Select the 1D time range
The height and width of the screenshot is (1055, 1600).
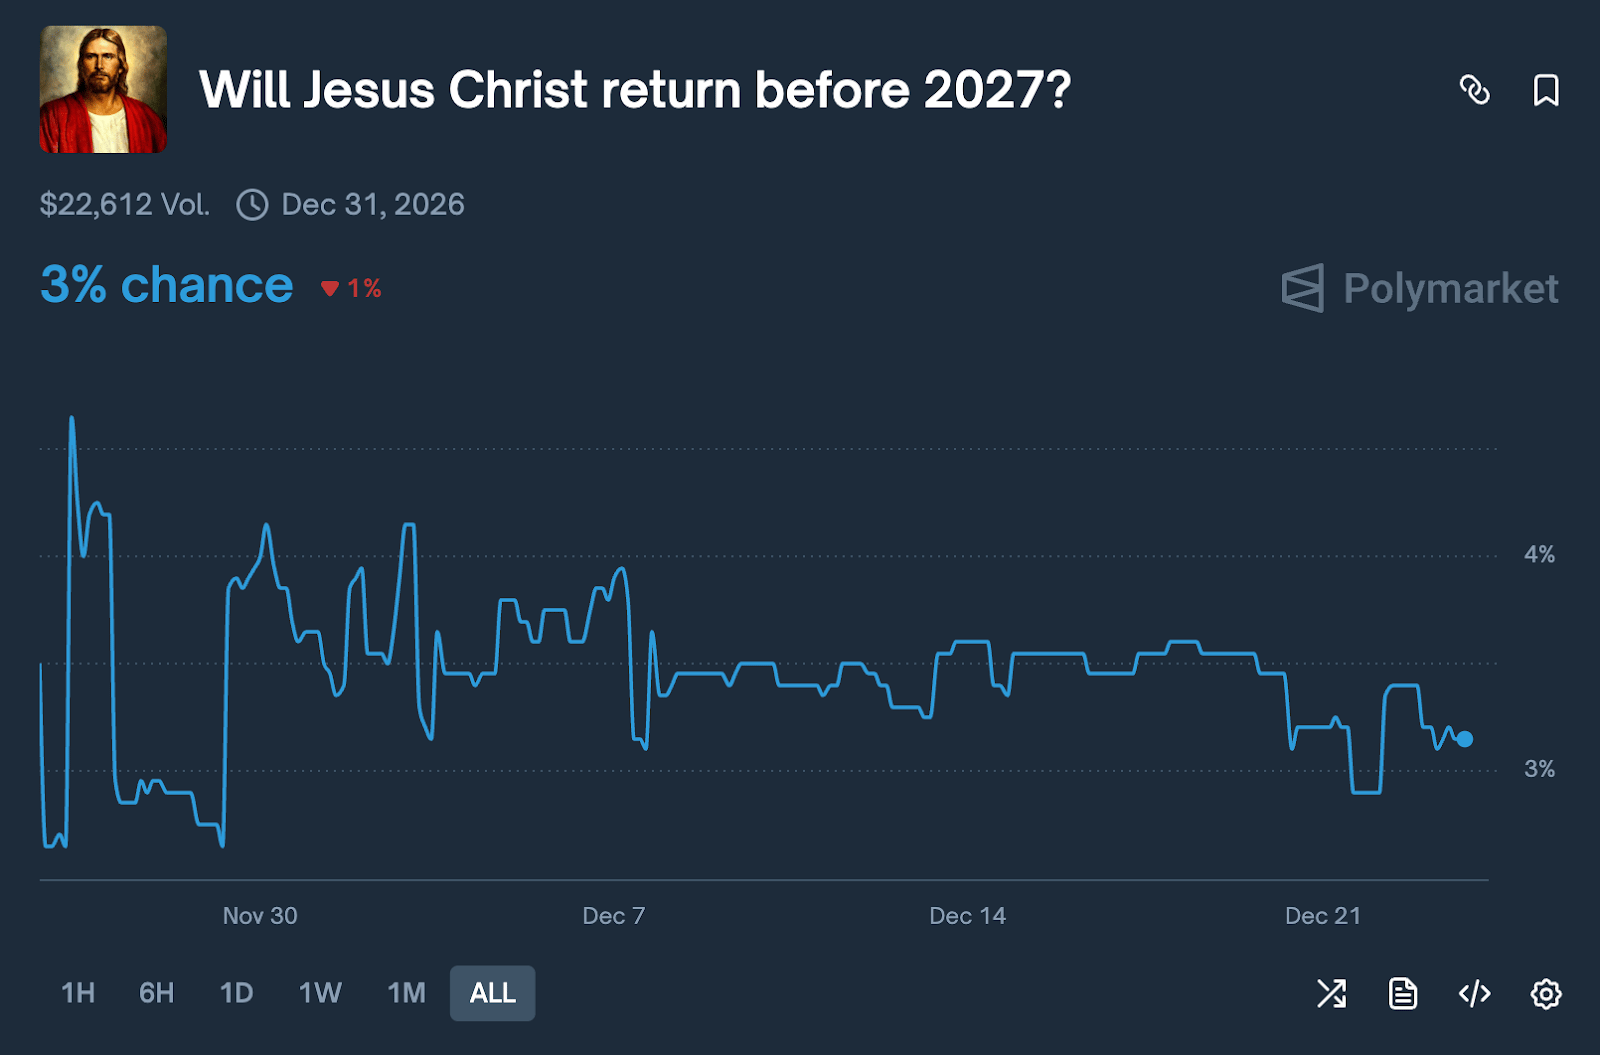click(x=236, y=993)
